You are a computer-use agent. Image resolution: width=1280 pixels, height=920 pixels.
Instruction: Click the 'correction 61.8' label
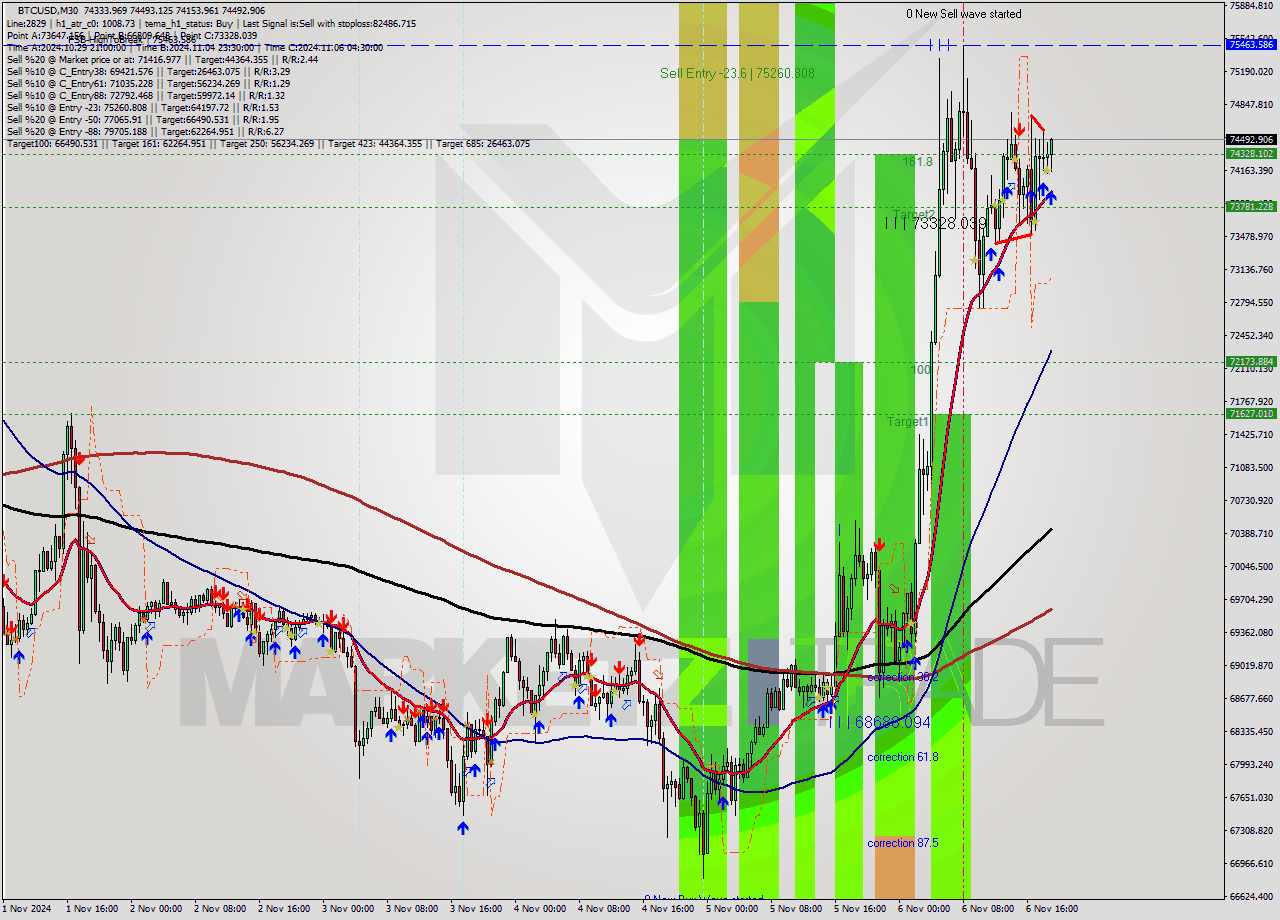(x=902, y=757)
